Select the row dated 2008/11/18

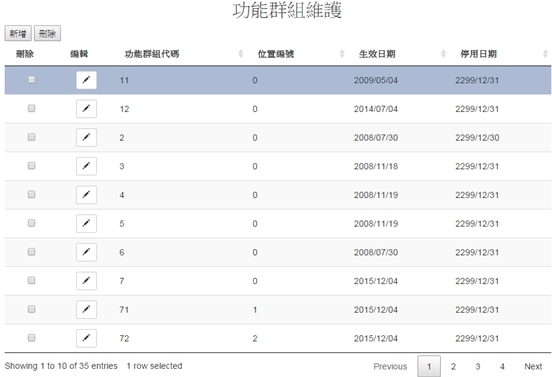tap(278, 166)
